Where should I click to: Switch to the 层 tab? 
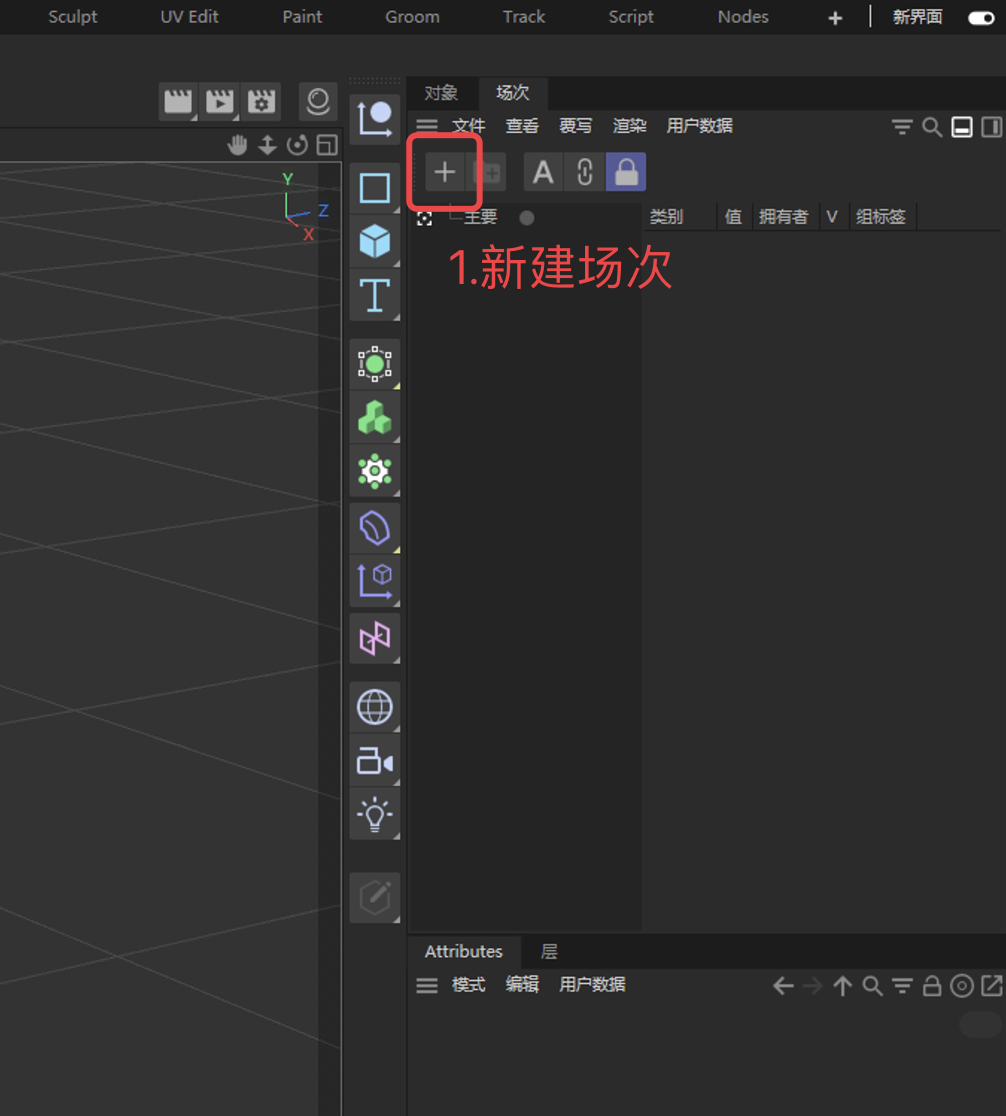pyautogui.click(x=549, y=952)
